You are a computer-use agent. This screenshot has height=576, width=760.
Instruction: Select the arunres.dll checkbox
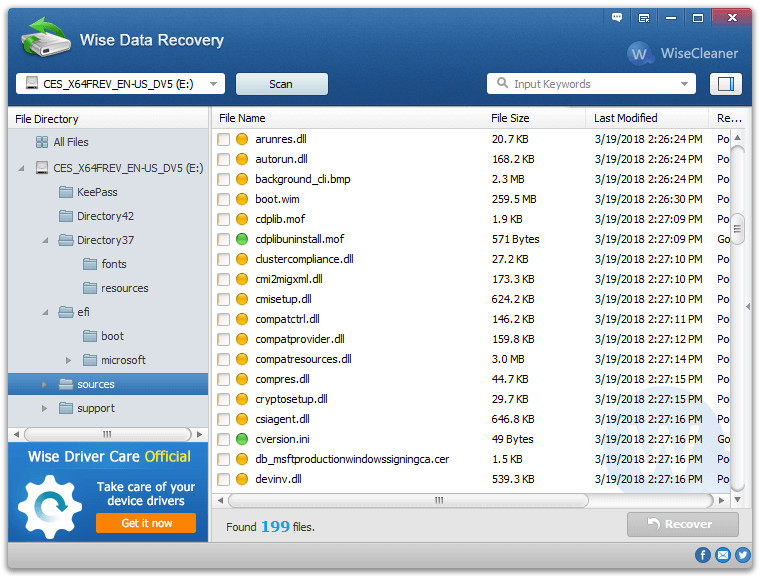click(224, 139)
